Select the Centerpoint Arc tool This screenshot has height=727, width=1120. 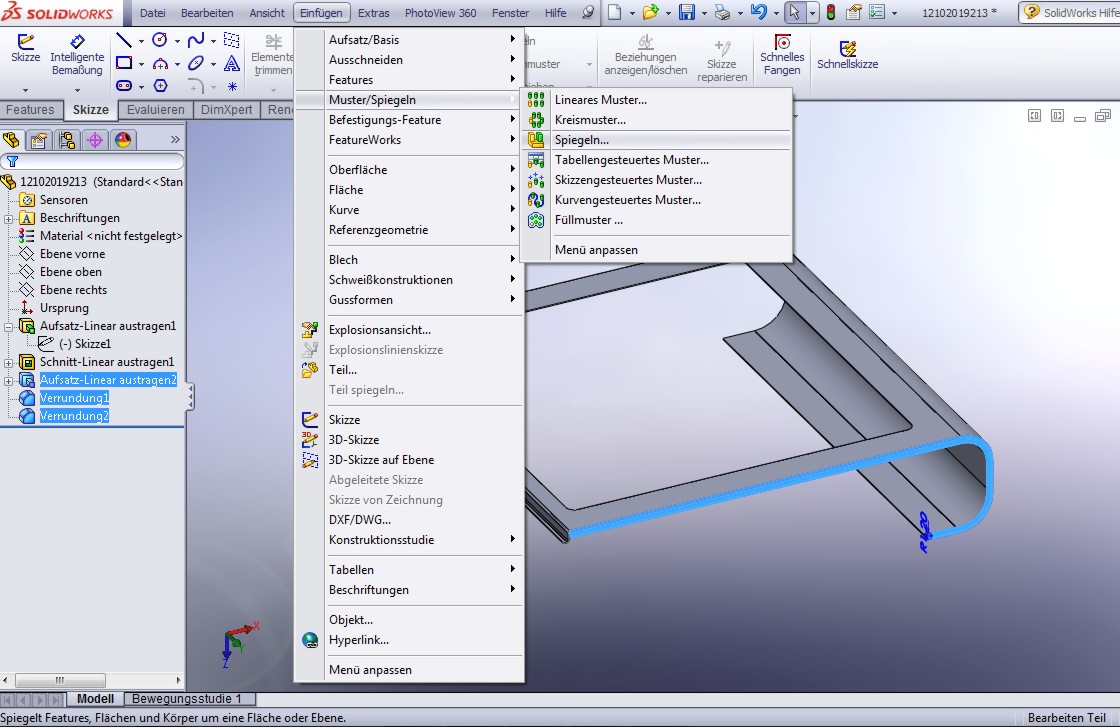(x=160, y=64)
